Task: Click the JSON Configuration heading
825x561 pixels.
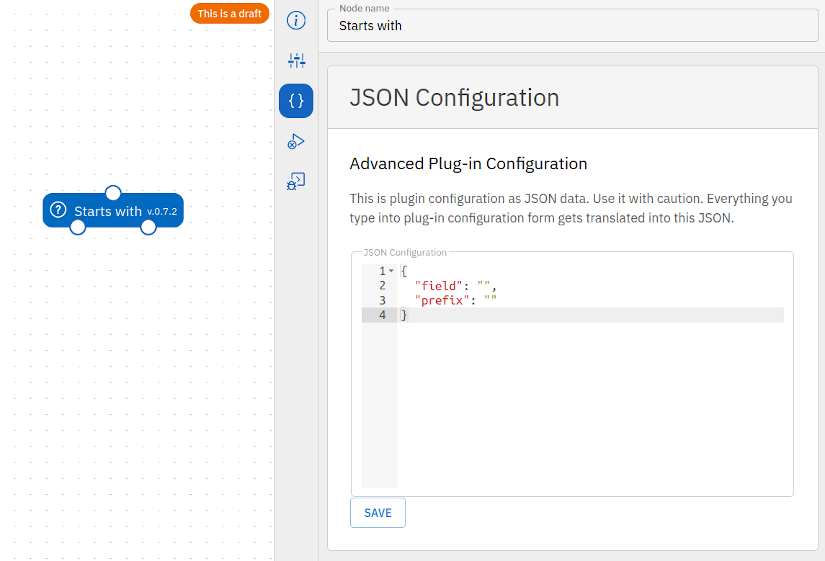Action: (x=454, y=98)
